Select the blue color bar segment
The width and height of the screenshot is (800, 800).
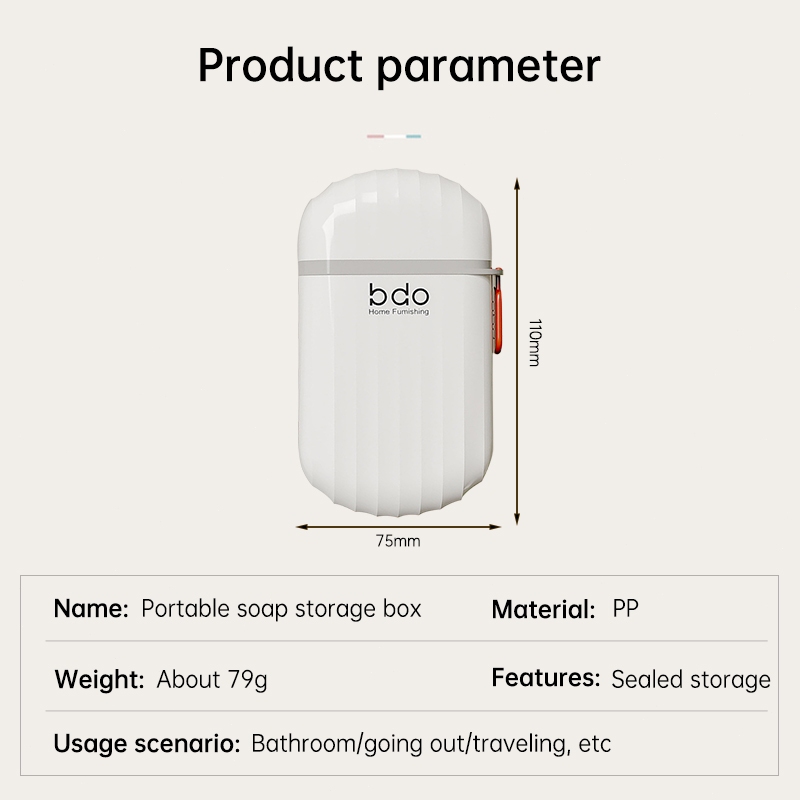tap(413, 136)
